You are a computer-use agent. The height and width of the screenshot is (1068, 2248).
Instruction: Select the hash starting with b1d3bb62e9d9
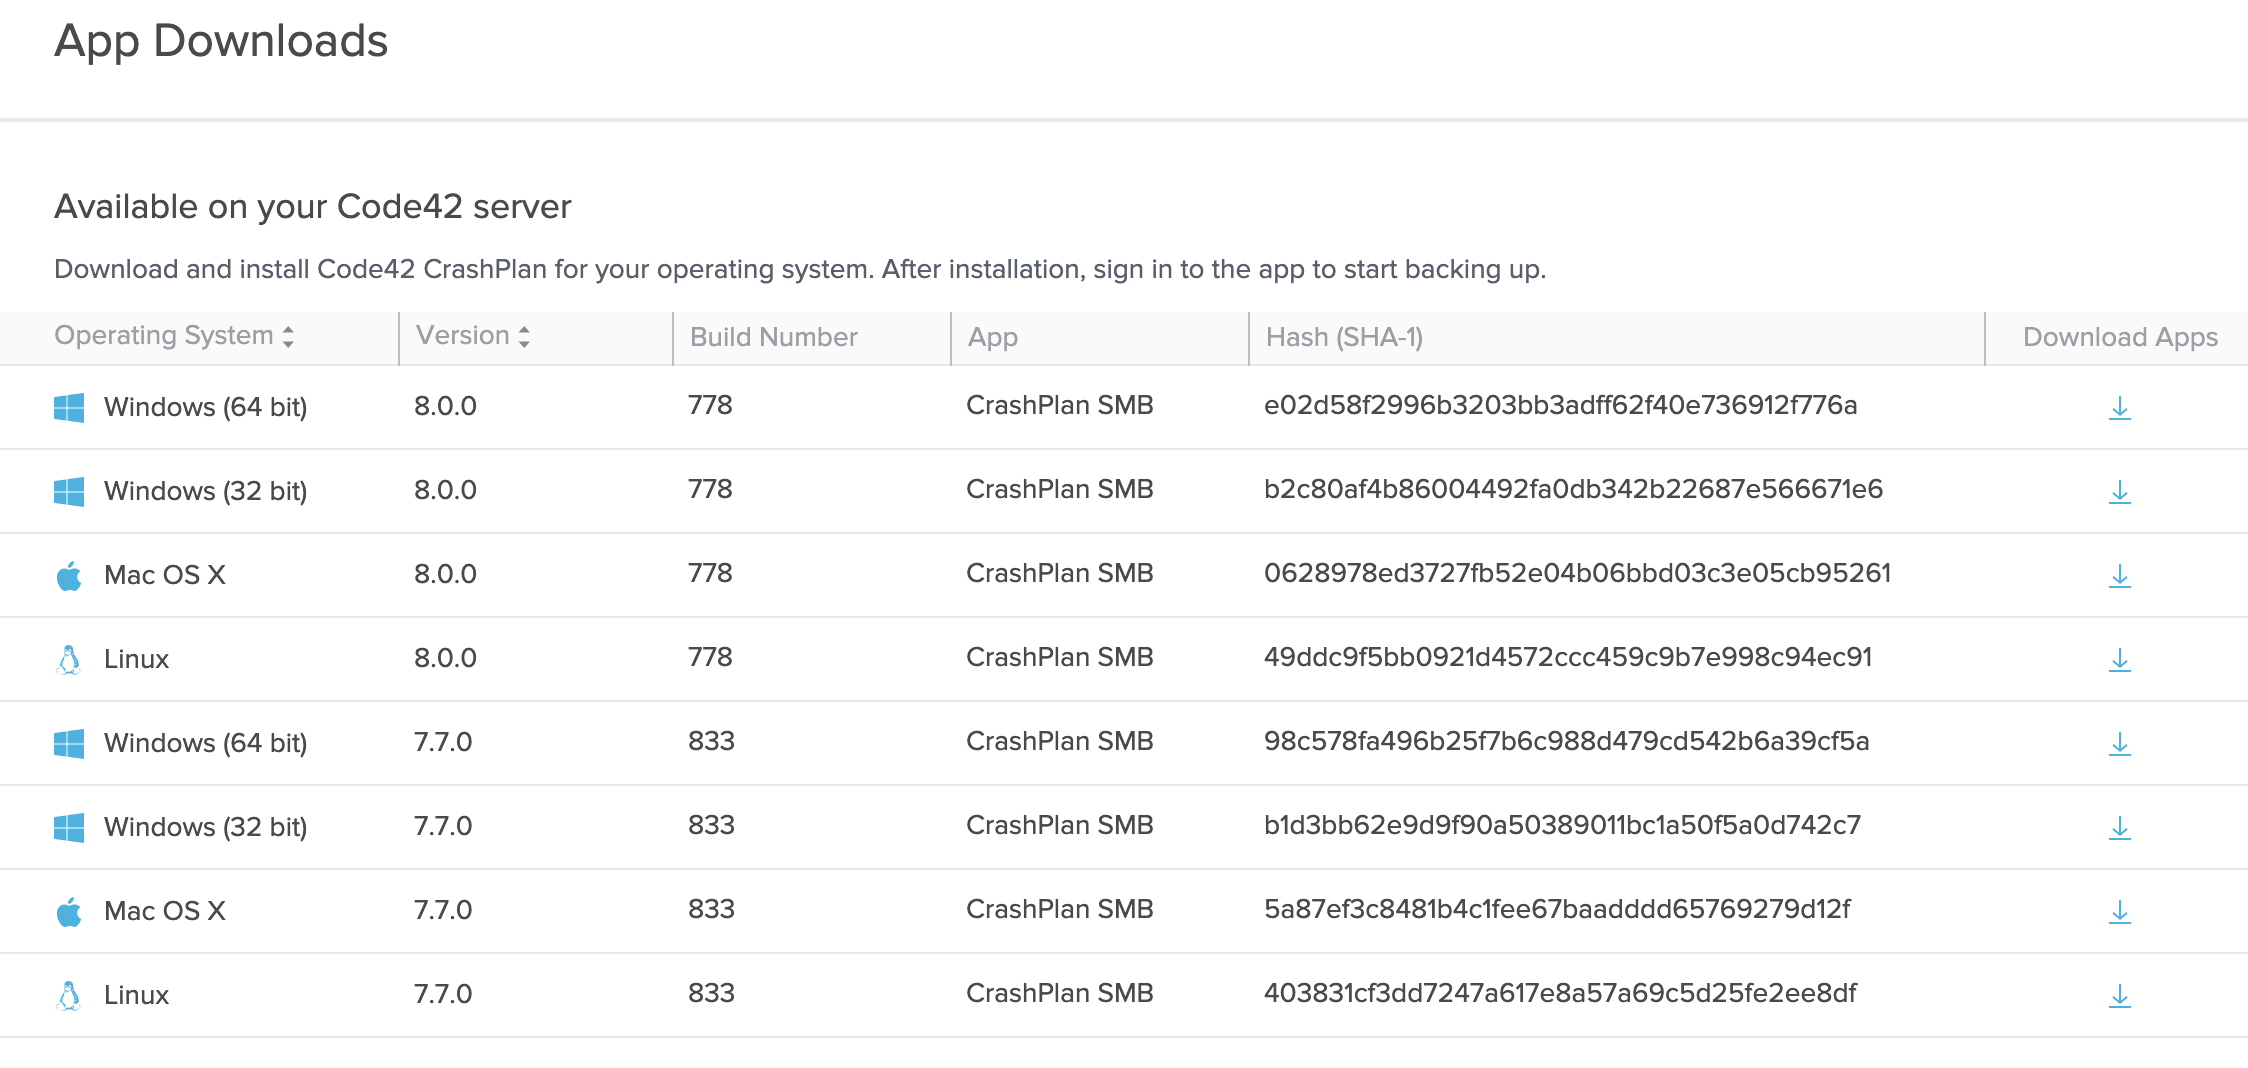click(x=1562, y=825)
